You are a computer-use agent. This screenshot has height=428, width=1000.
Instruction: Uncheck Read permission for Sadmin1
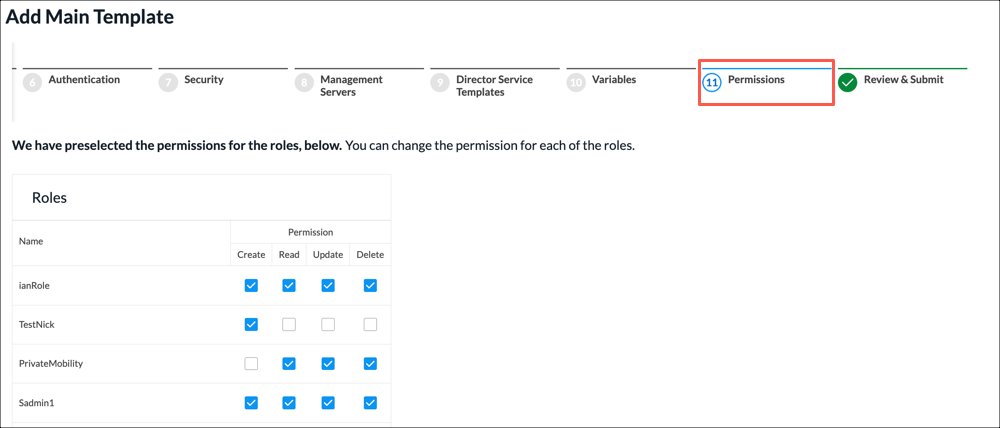click(289, 403)
